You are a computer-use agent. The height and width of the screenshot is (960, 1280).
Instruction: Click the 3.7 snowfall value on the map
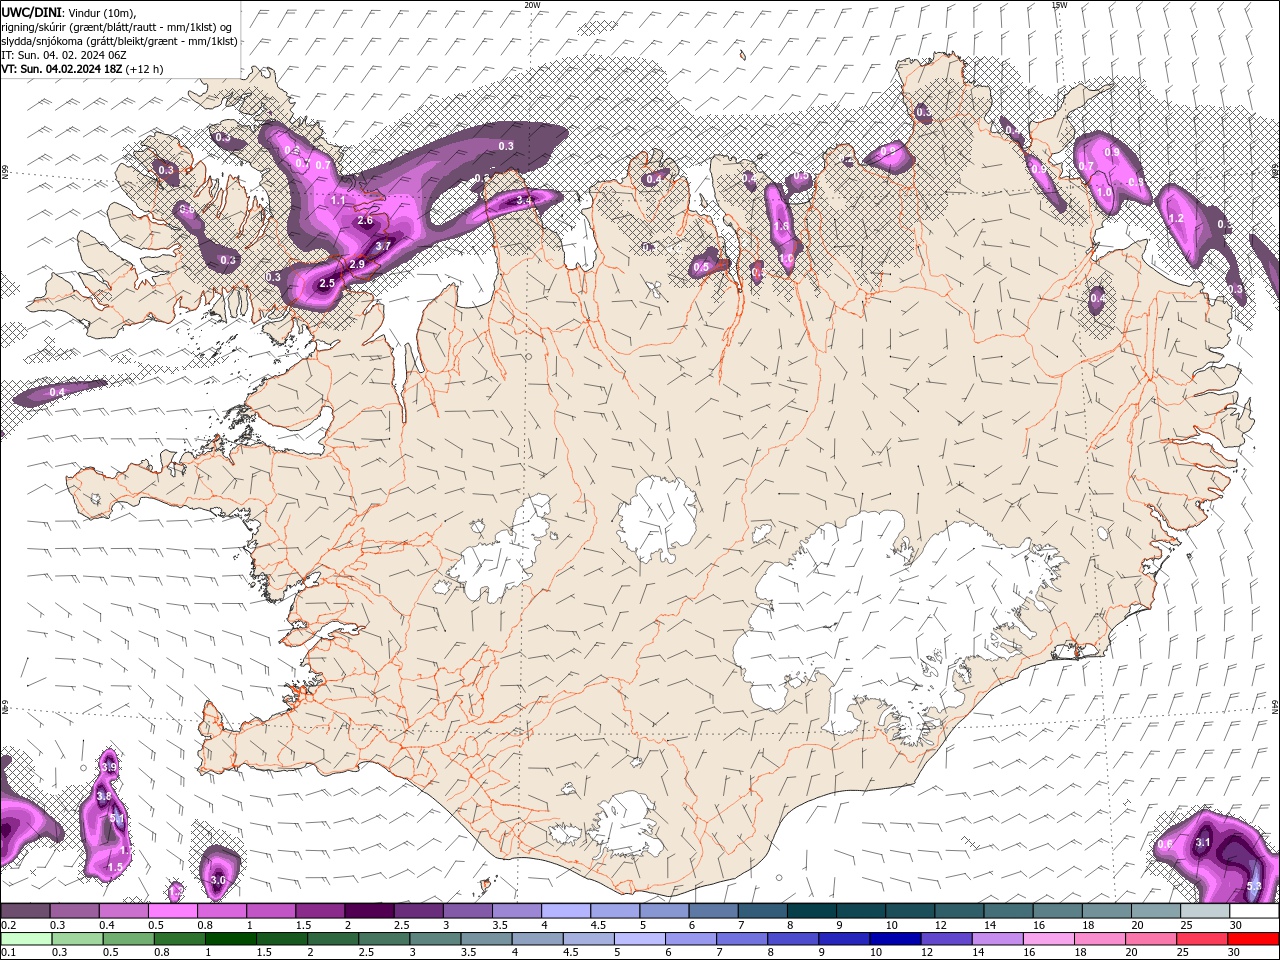(383, 246)
